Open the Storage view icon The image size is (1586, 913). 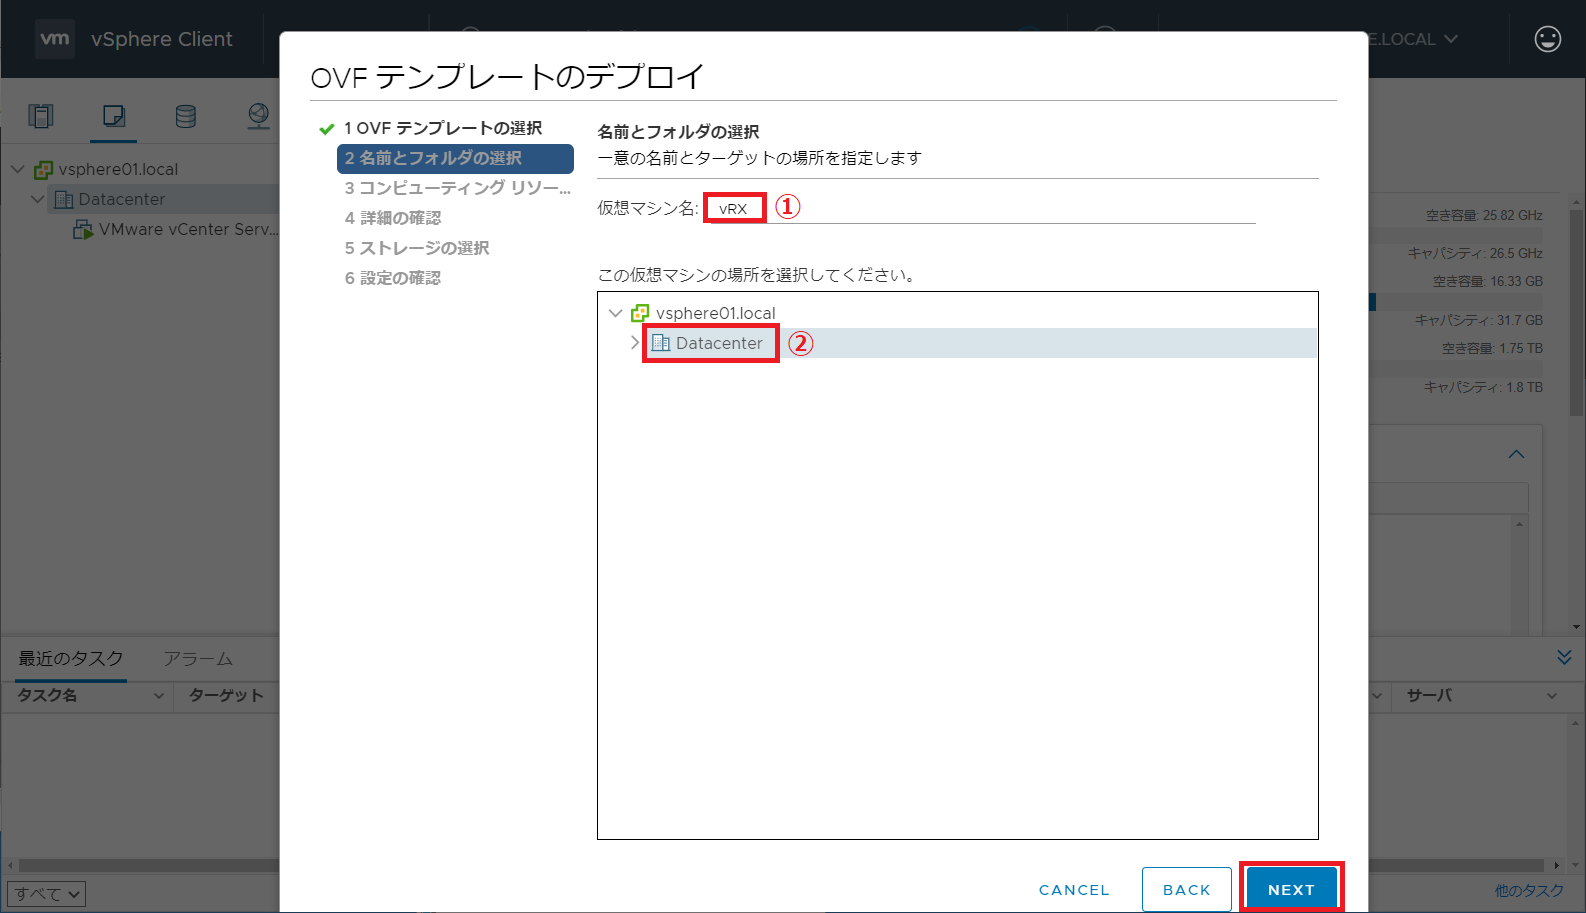click(x=186, y=116)
